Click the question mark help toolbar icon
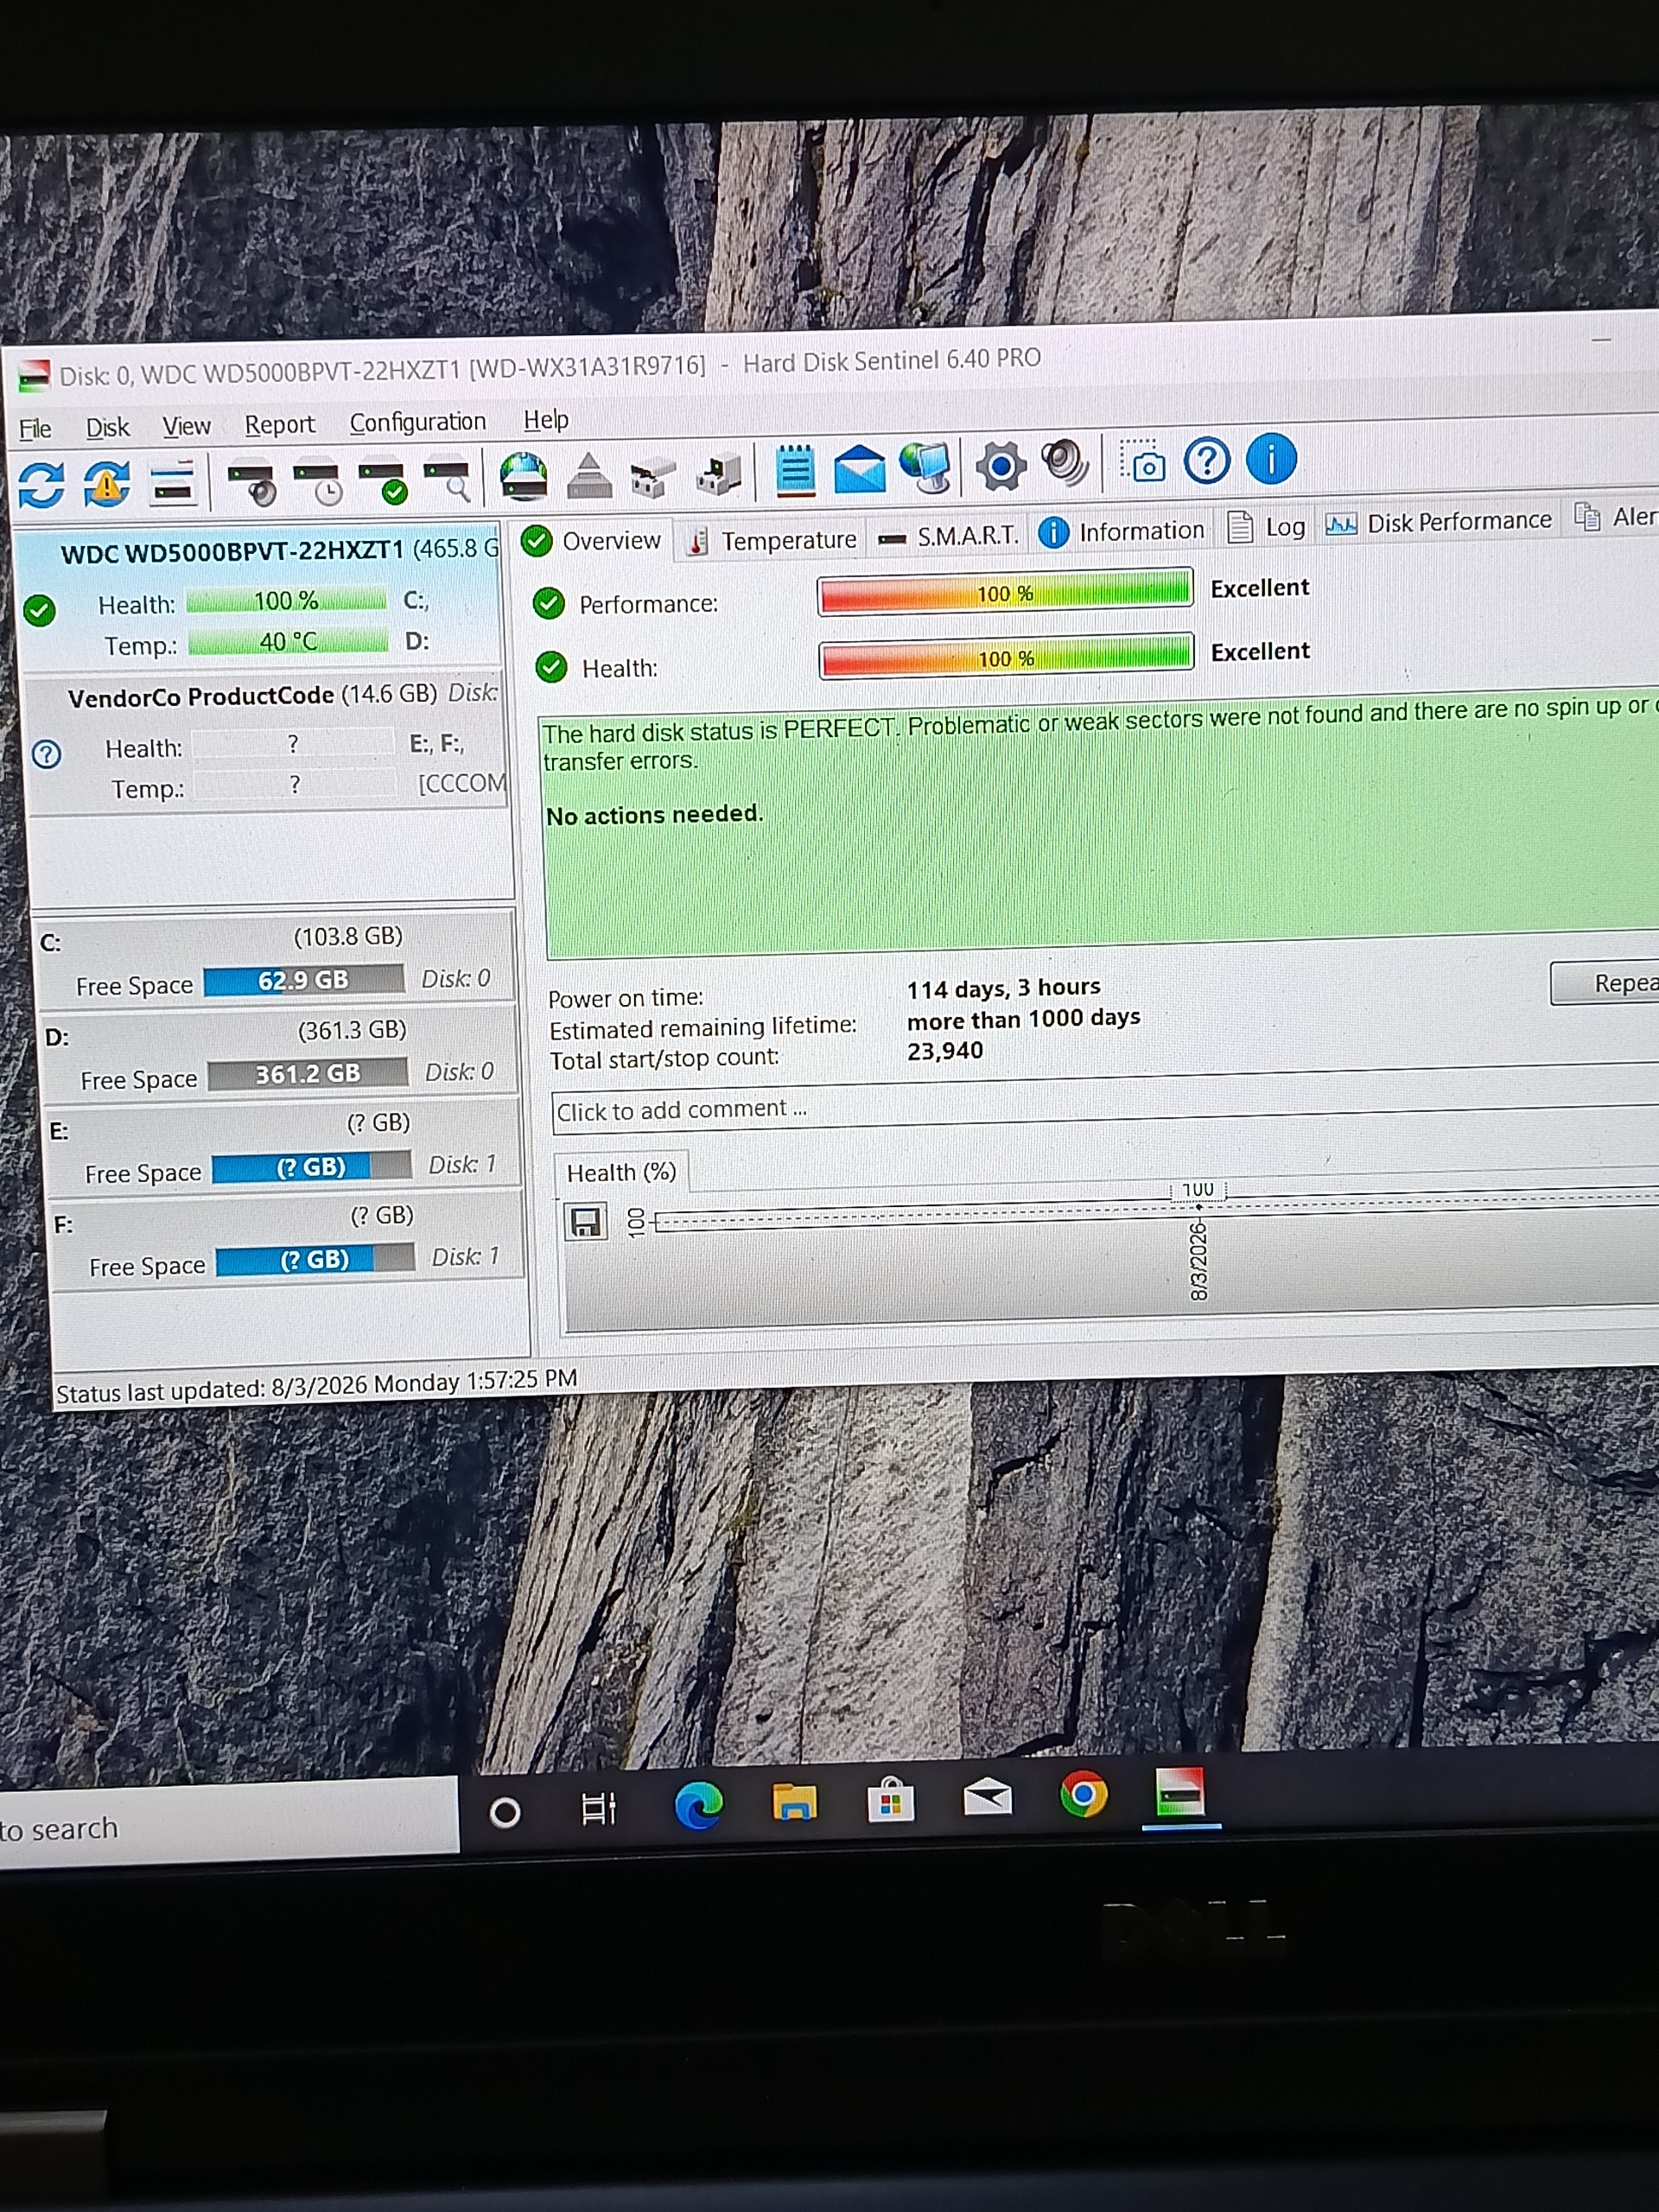This screenshot has height=2212, width=1659. click(x=1207, y=461)
